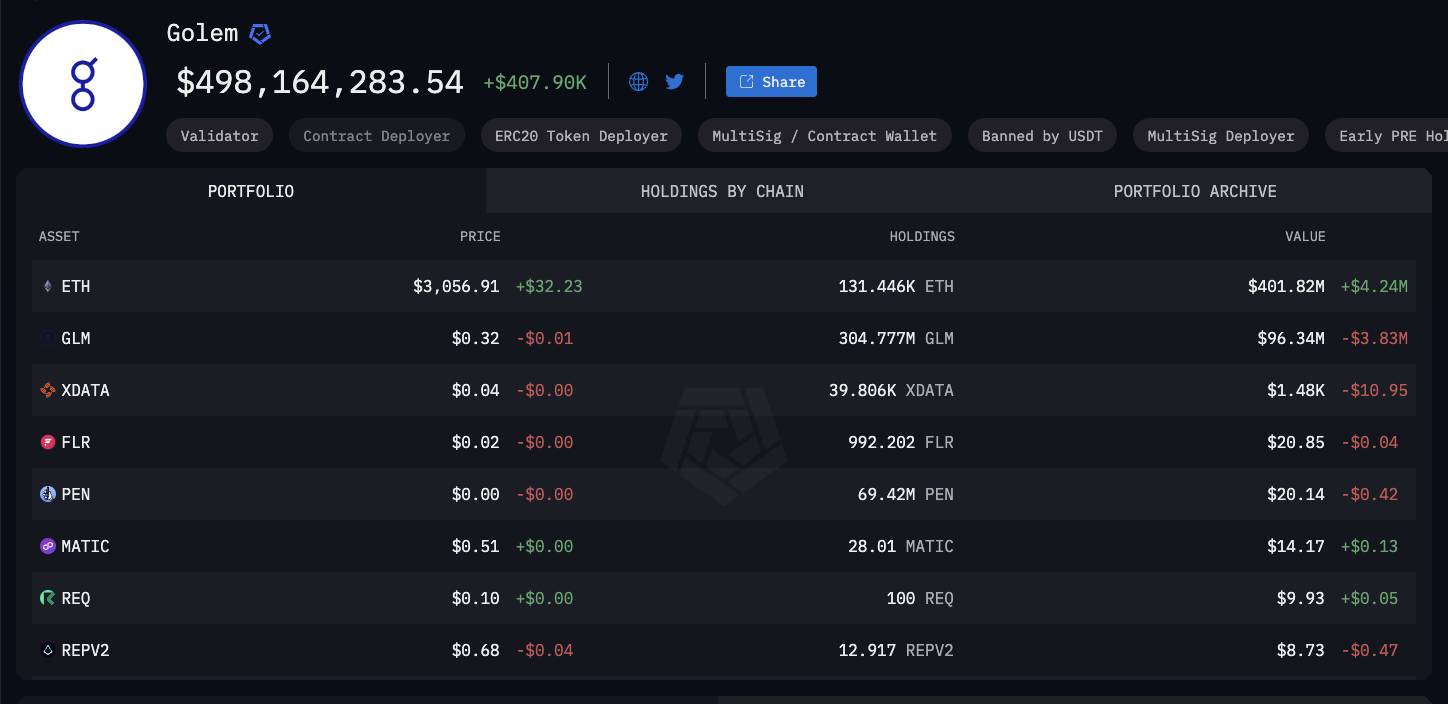Screen dimensions: 1448x704
Task: Select the Early PRE holder tag
Action: click(1386, 136)
